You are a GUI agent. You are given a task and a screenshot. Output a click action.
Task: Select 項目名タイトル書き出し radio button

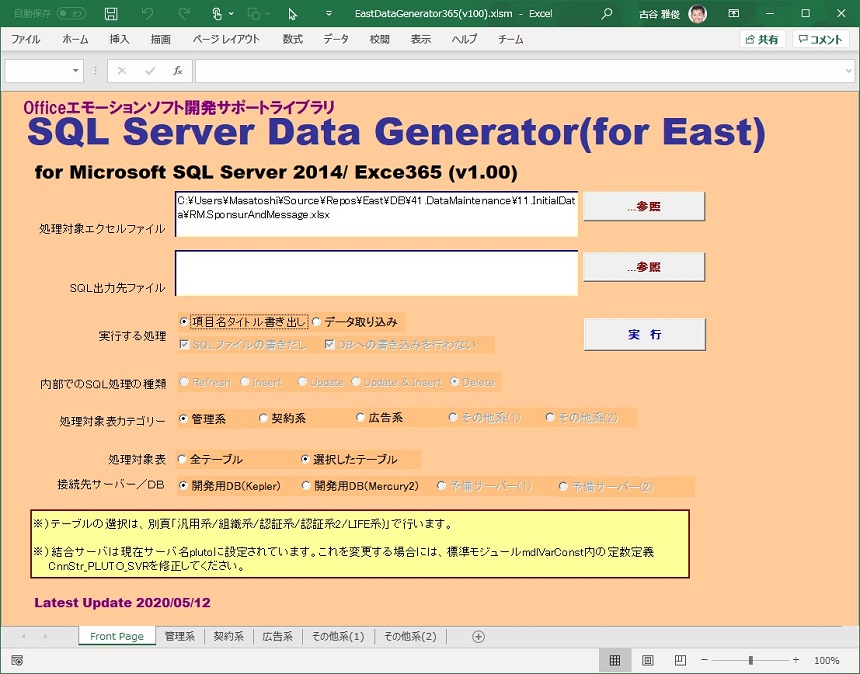pos(184,322)
